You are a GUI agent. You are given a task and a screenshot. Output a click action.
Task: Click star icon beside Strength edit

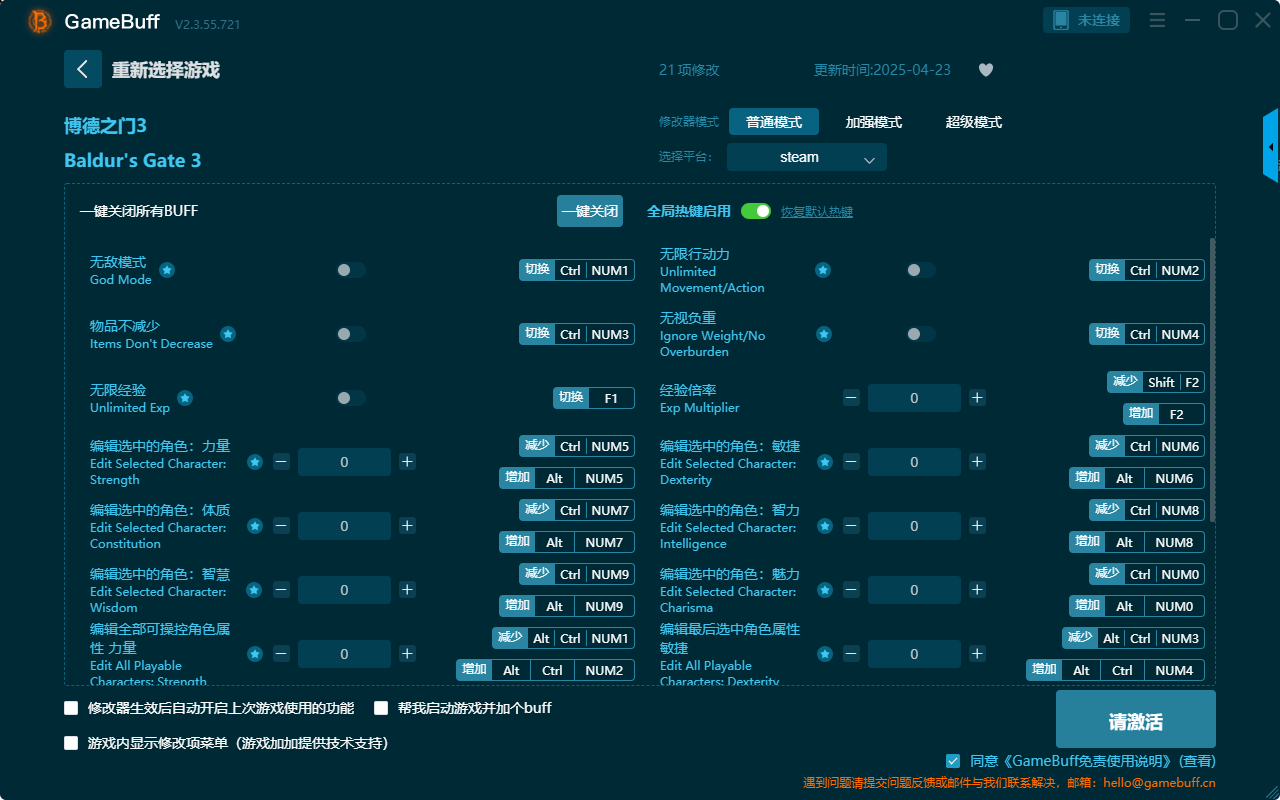click(x=255, y=462)
